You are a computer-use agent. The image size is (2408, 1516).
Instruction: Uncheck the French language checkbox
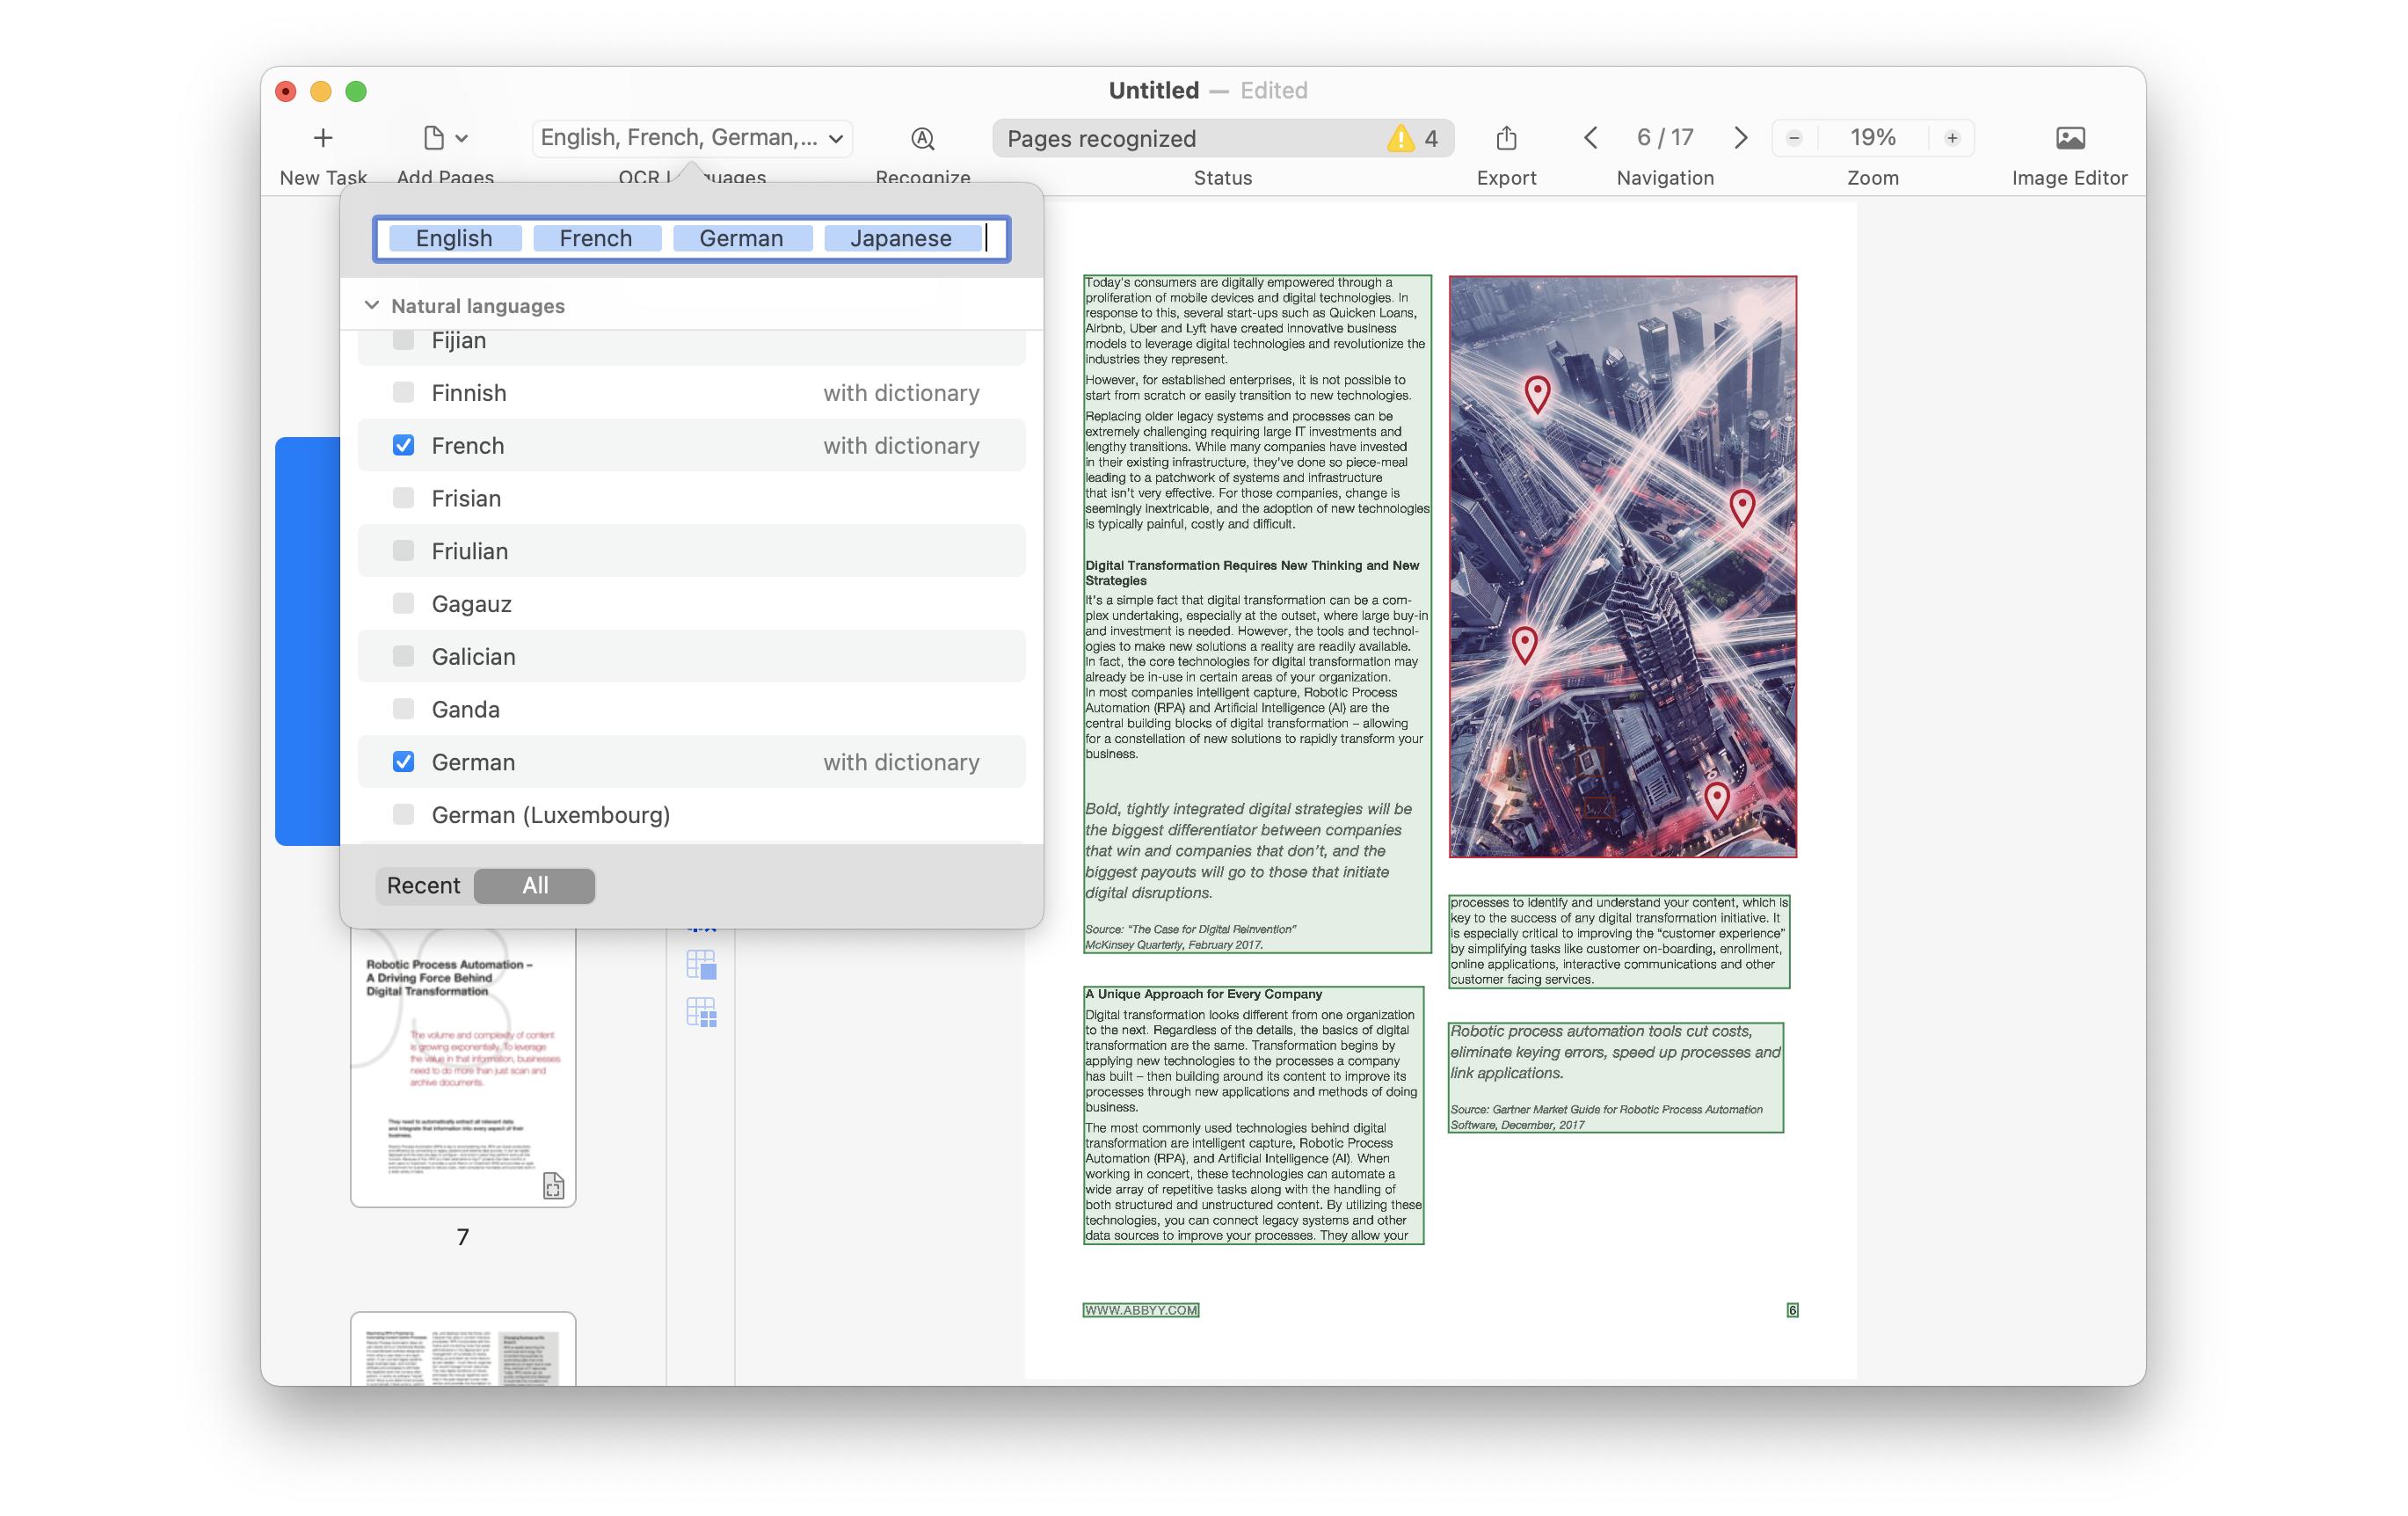pos(404,445)
